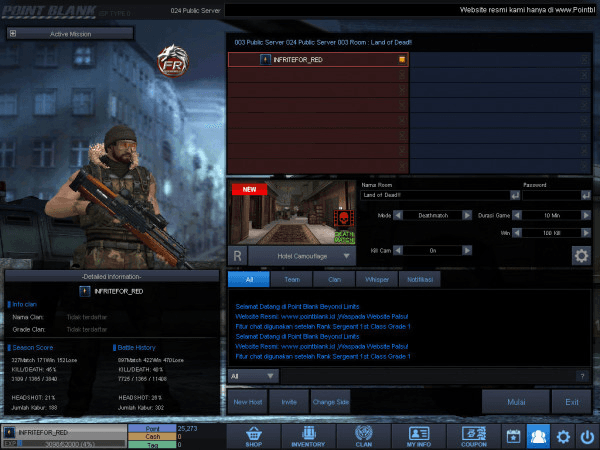Switch to the Team chat tab
600x450 pixels.
(292, 279)
